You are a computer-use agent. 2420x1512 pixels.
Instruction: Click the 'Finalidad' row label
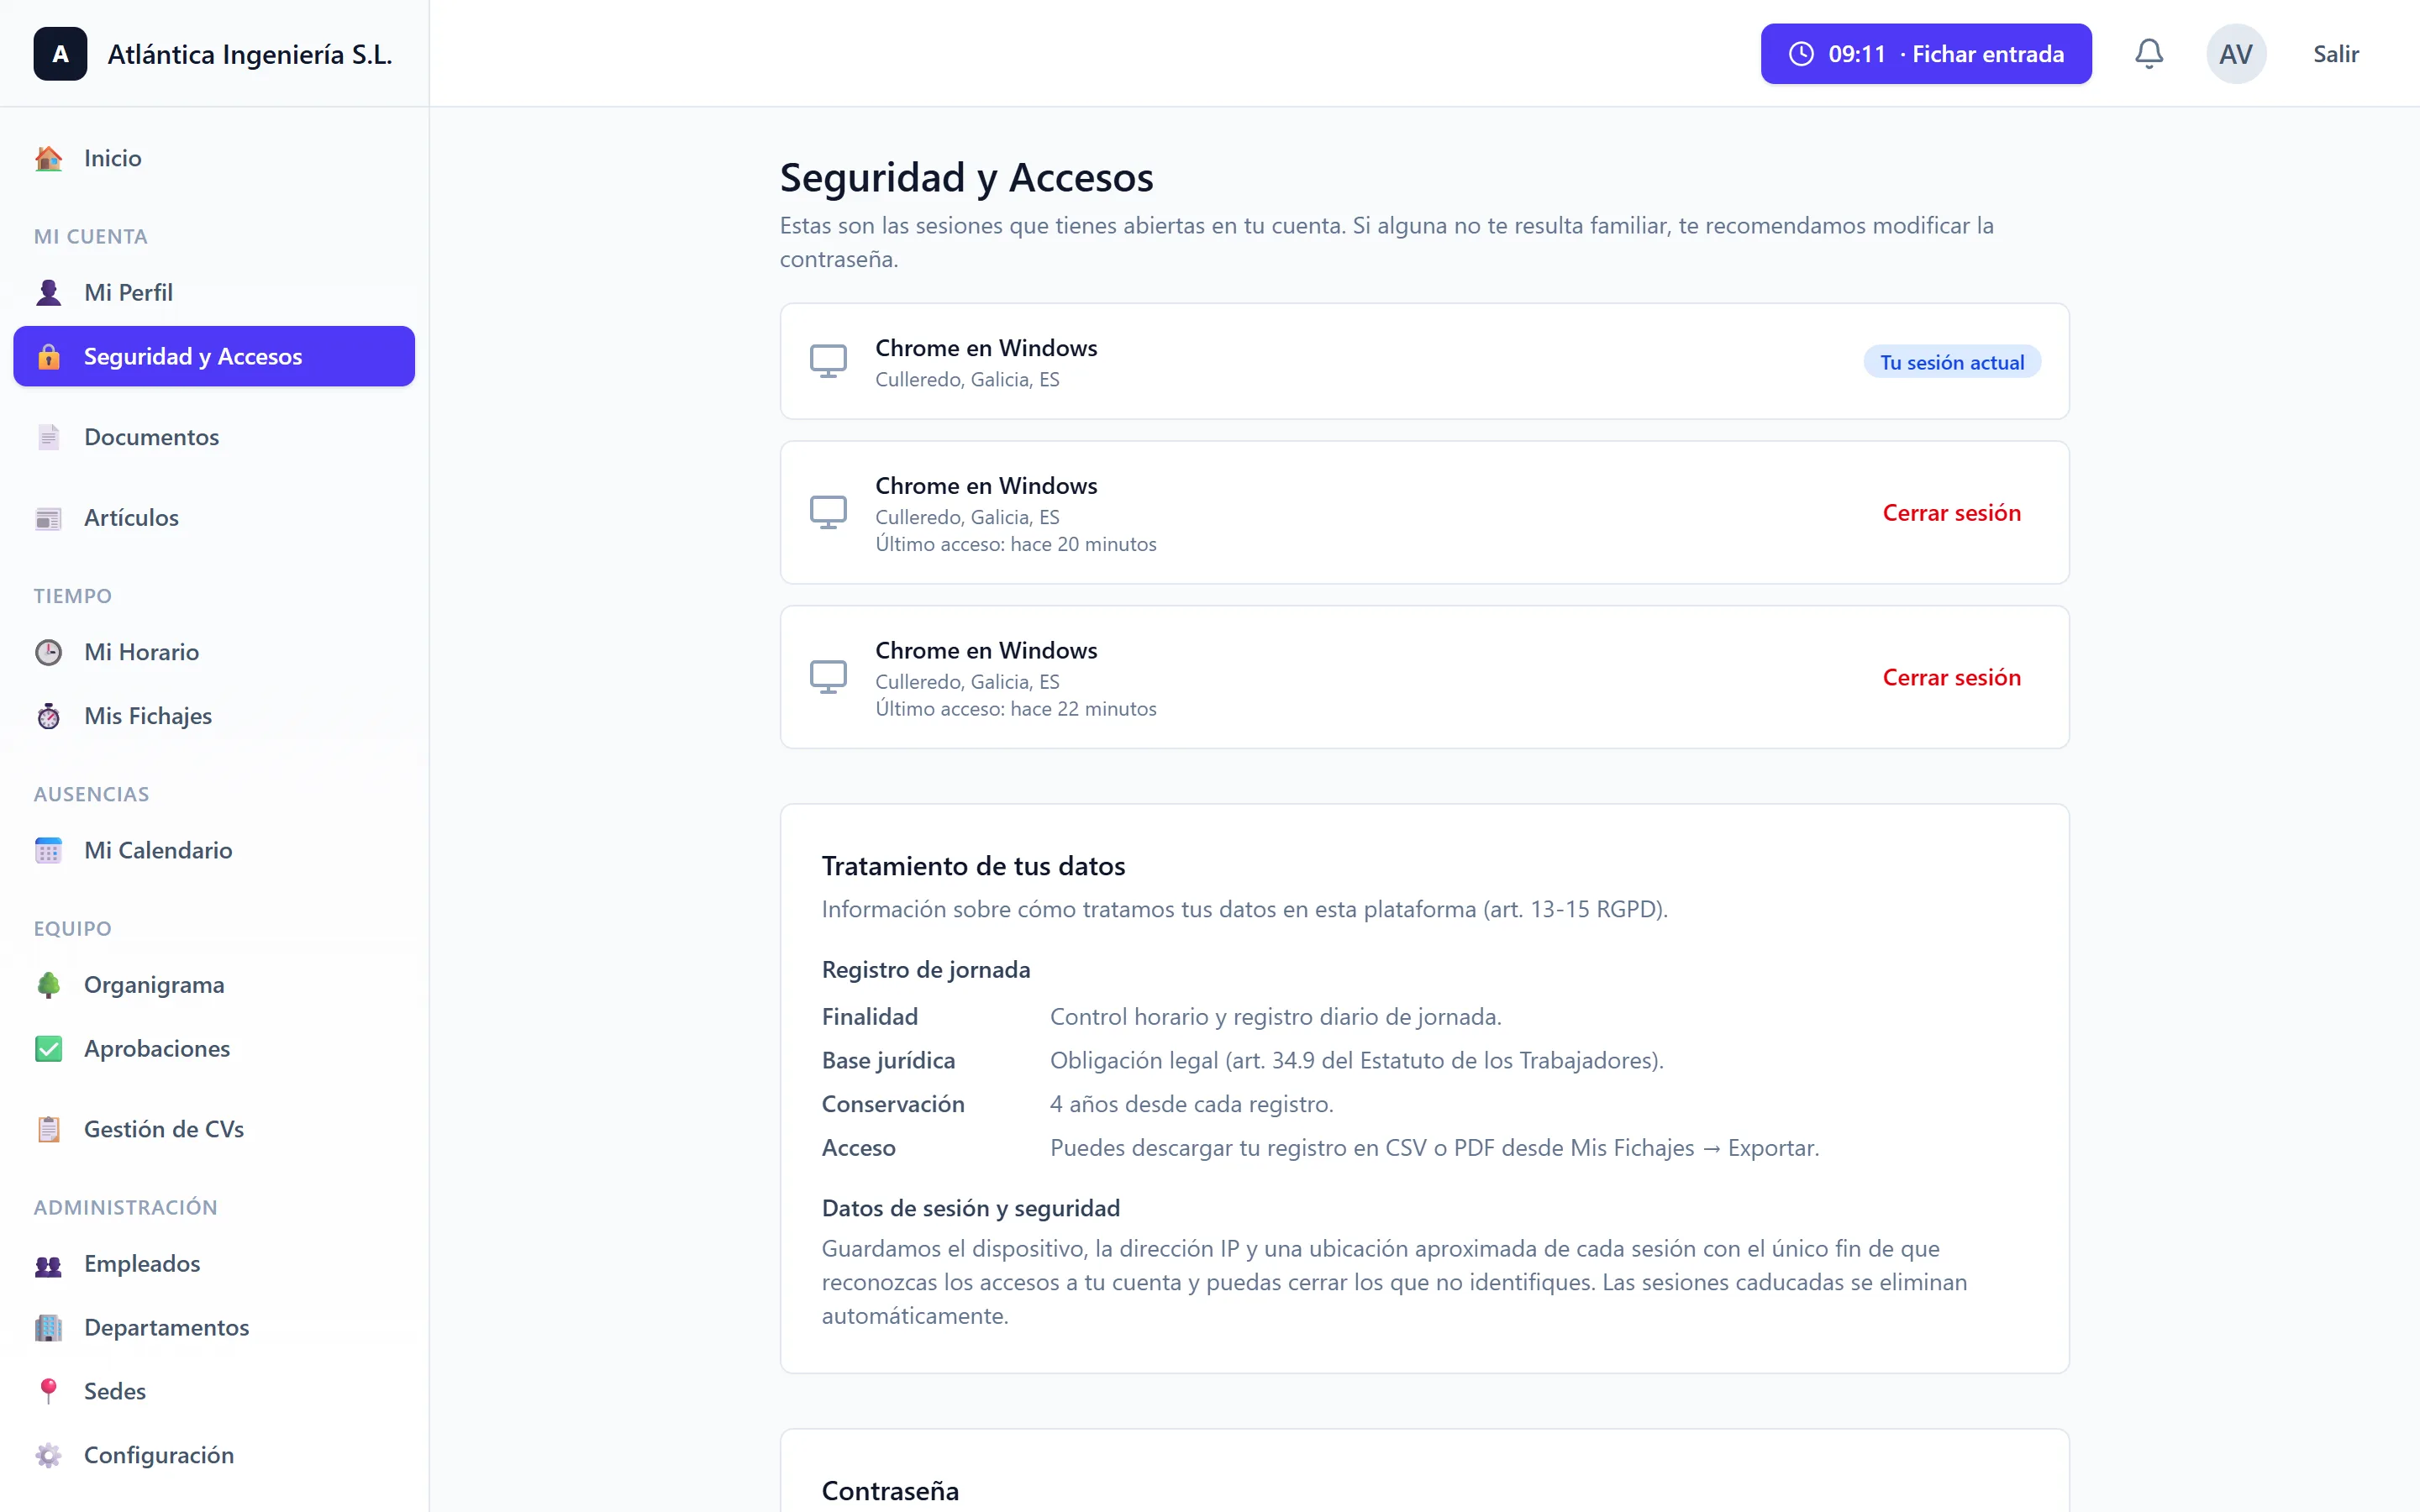[x=870, y=1017]
